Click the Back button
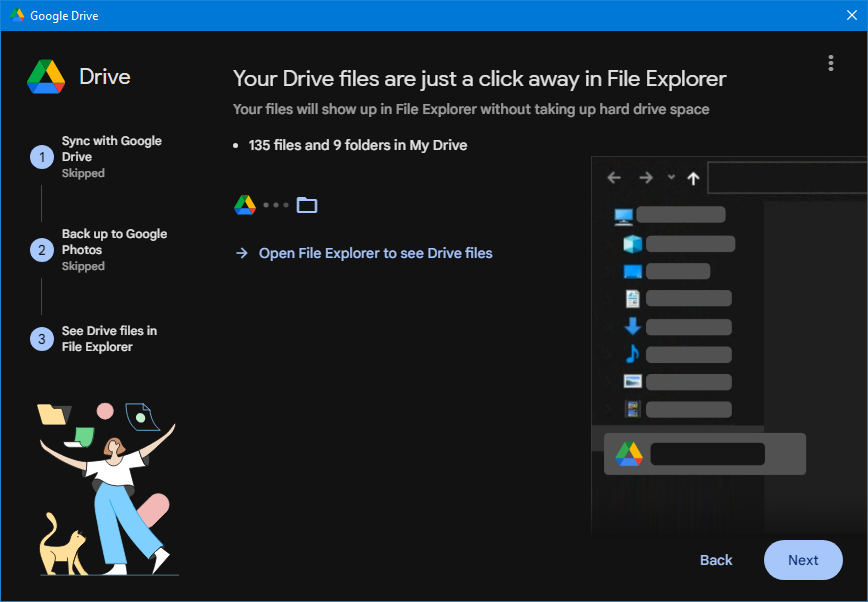The image size is (868, 602). coord(716,560)
